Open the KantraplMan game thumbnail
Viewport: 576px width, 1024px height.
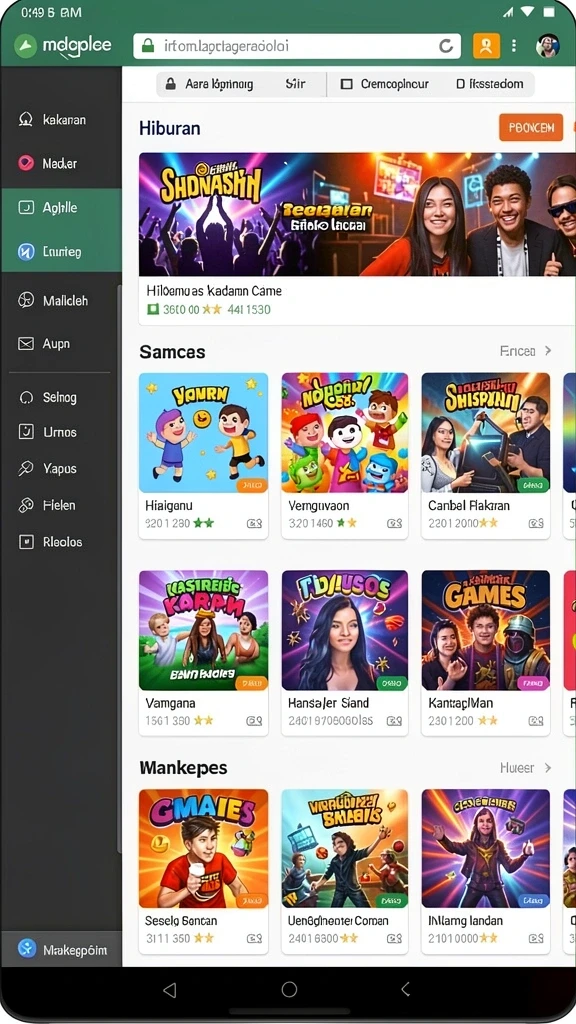pos(485,630)
